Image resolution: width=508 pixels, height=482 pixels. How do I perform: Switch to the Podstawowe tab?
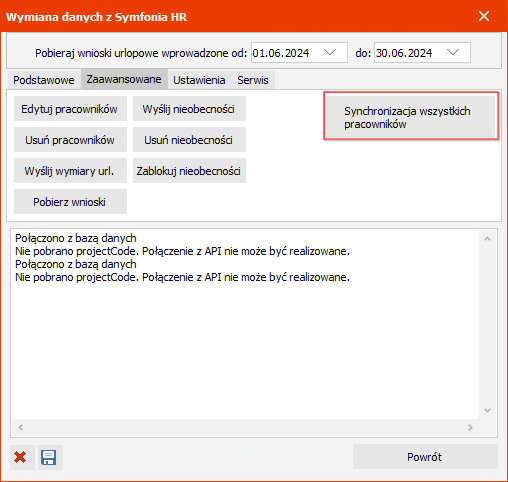click(x=44, y=80)
